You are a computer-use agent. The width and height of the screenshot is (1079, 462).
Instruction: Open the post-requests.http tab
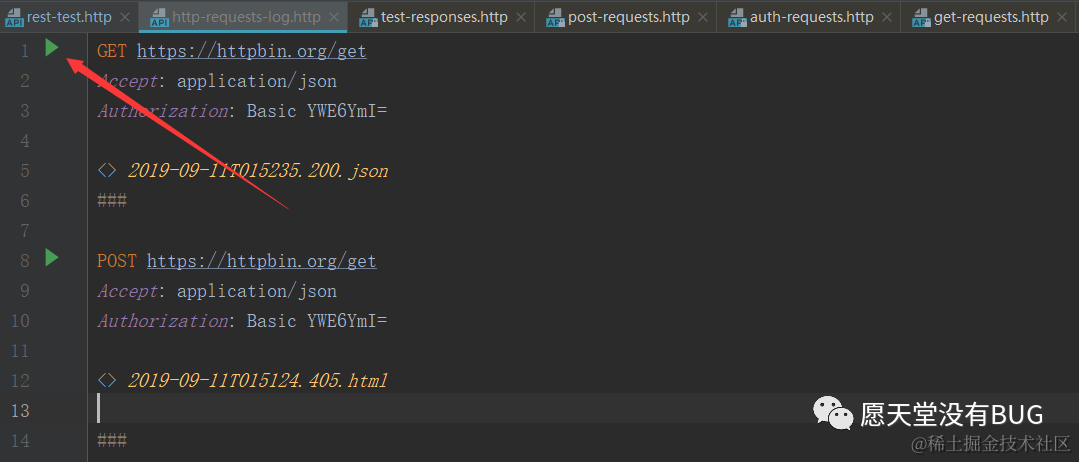tap(628, 17)
